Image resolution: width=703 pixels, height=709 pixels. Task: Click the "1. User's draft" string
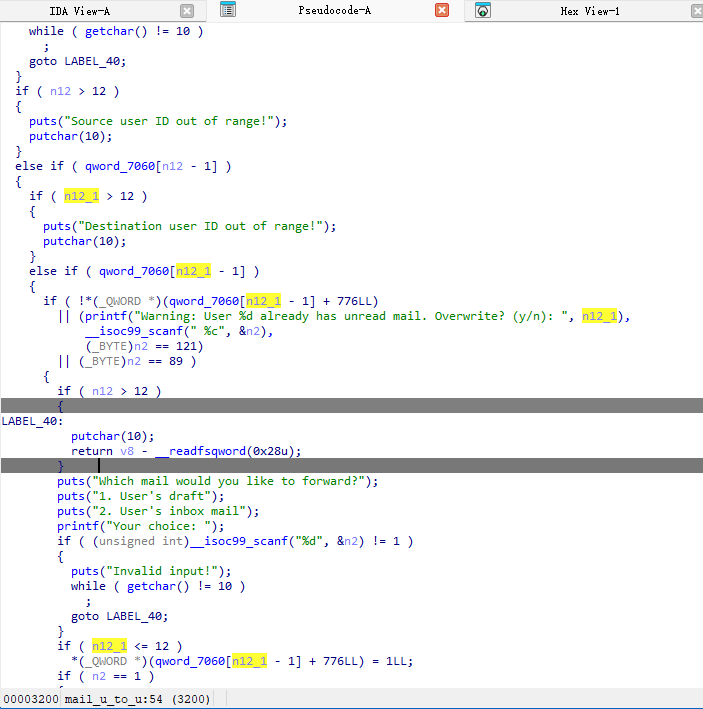(151, 496)
